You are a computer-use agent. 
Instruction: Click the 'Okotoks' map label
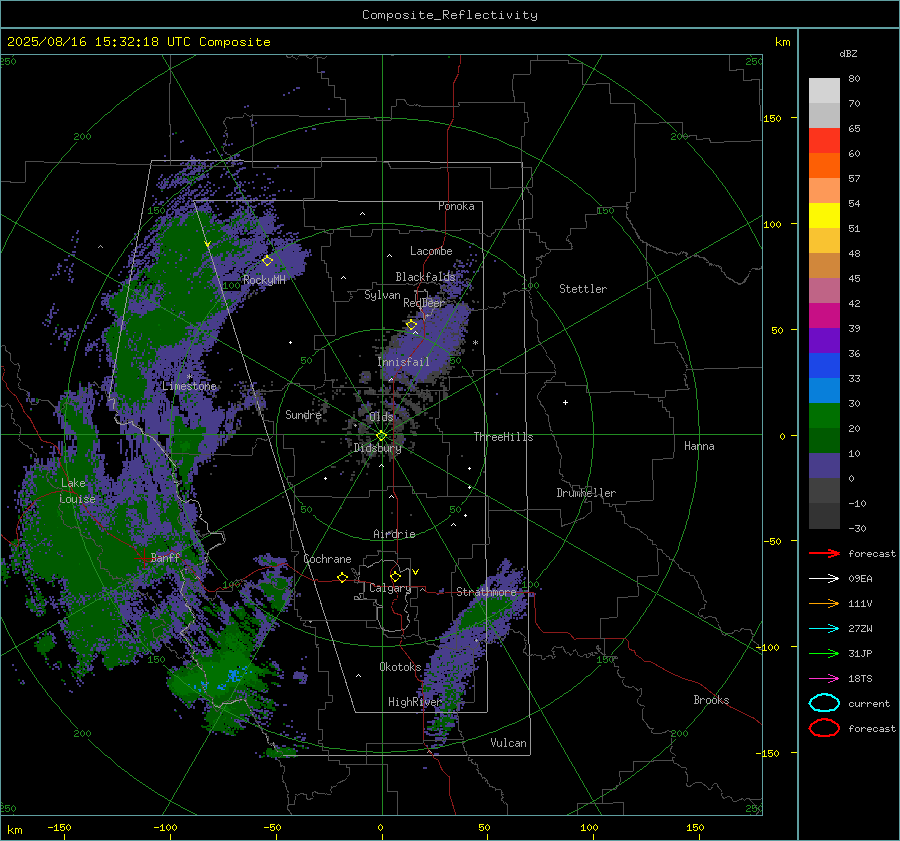click(400, 667)
